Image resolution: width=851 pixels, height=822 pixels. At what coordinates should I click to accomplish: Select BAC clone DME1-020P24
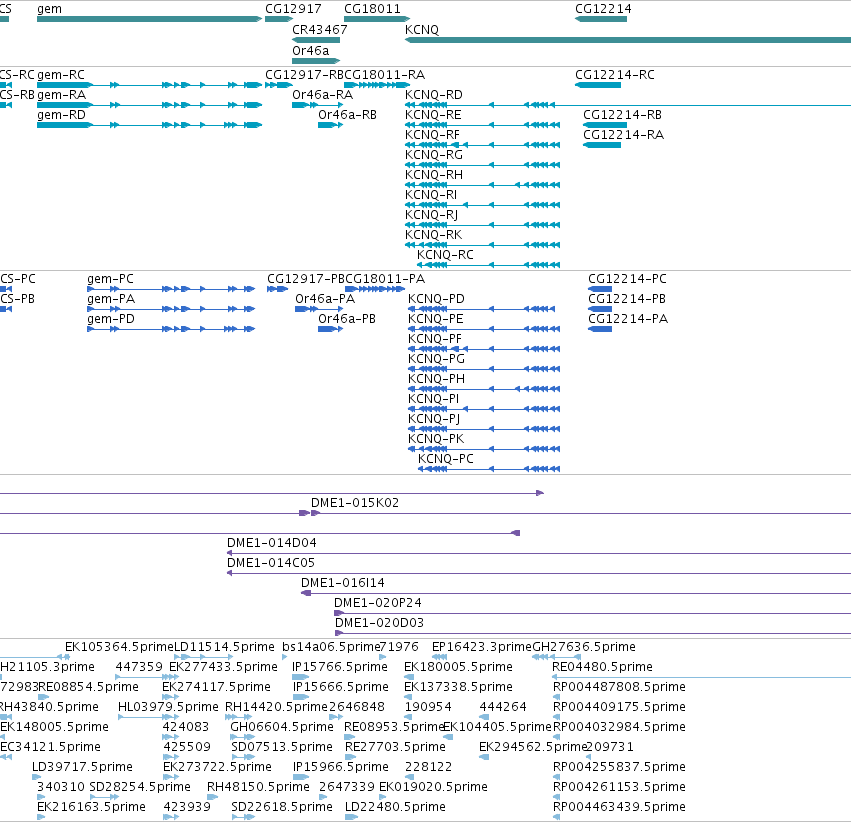tap(593, 614)
